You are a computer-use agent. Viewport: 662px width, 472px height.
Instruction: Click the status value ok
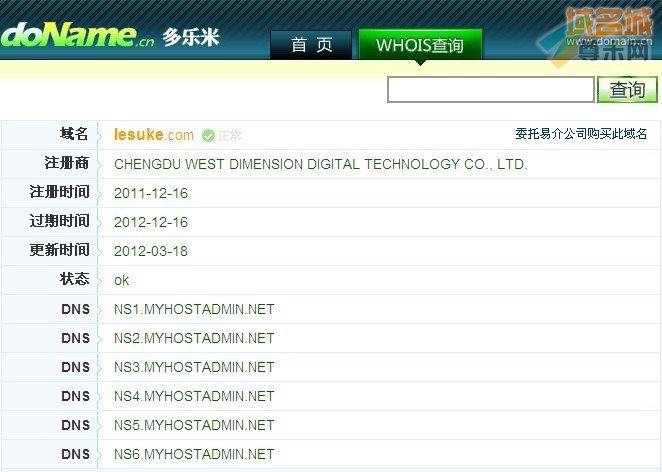coord(122,280)
